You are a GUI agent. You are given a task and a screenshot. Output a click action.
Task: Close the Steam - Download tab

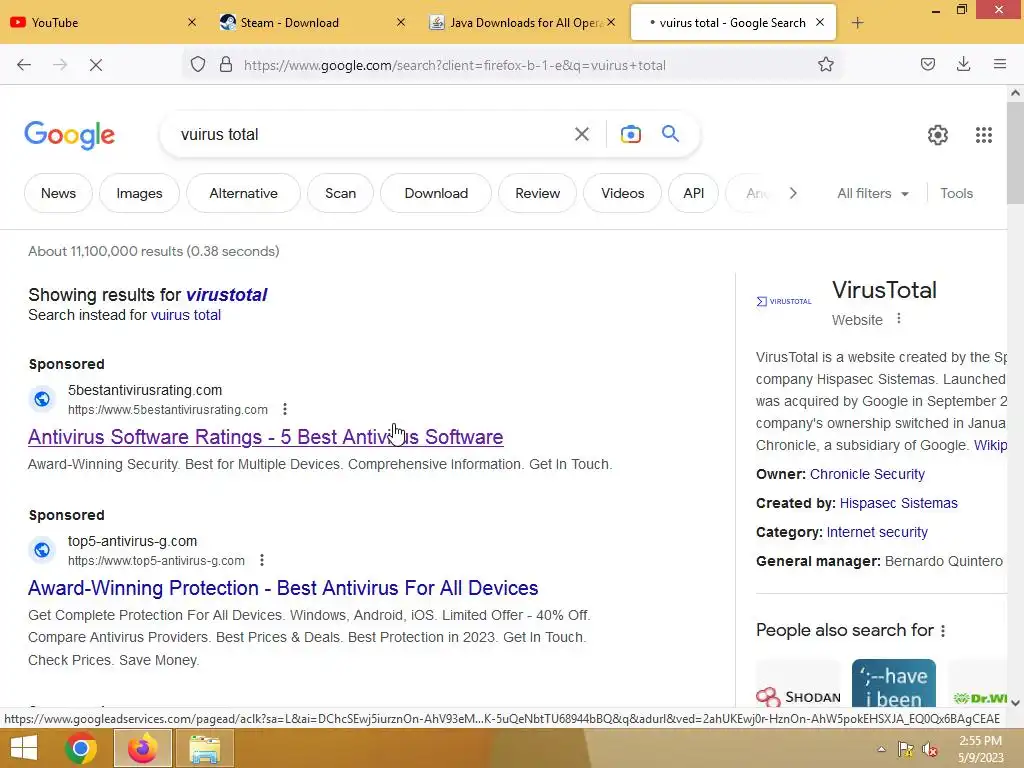(401, 22)
